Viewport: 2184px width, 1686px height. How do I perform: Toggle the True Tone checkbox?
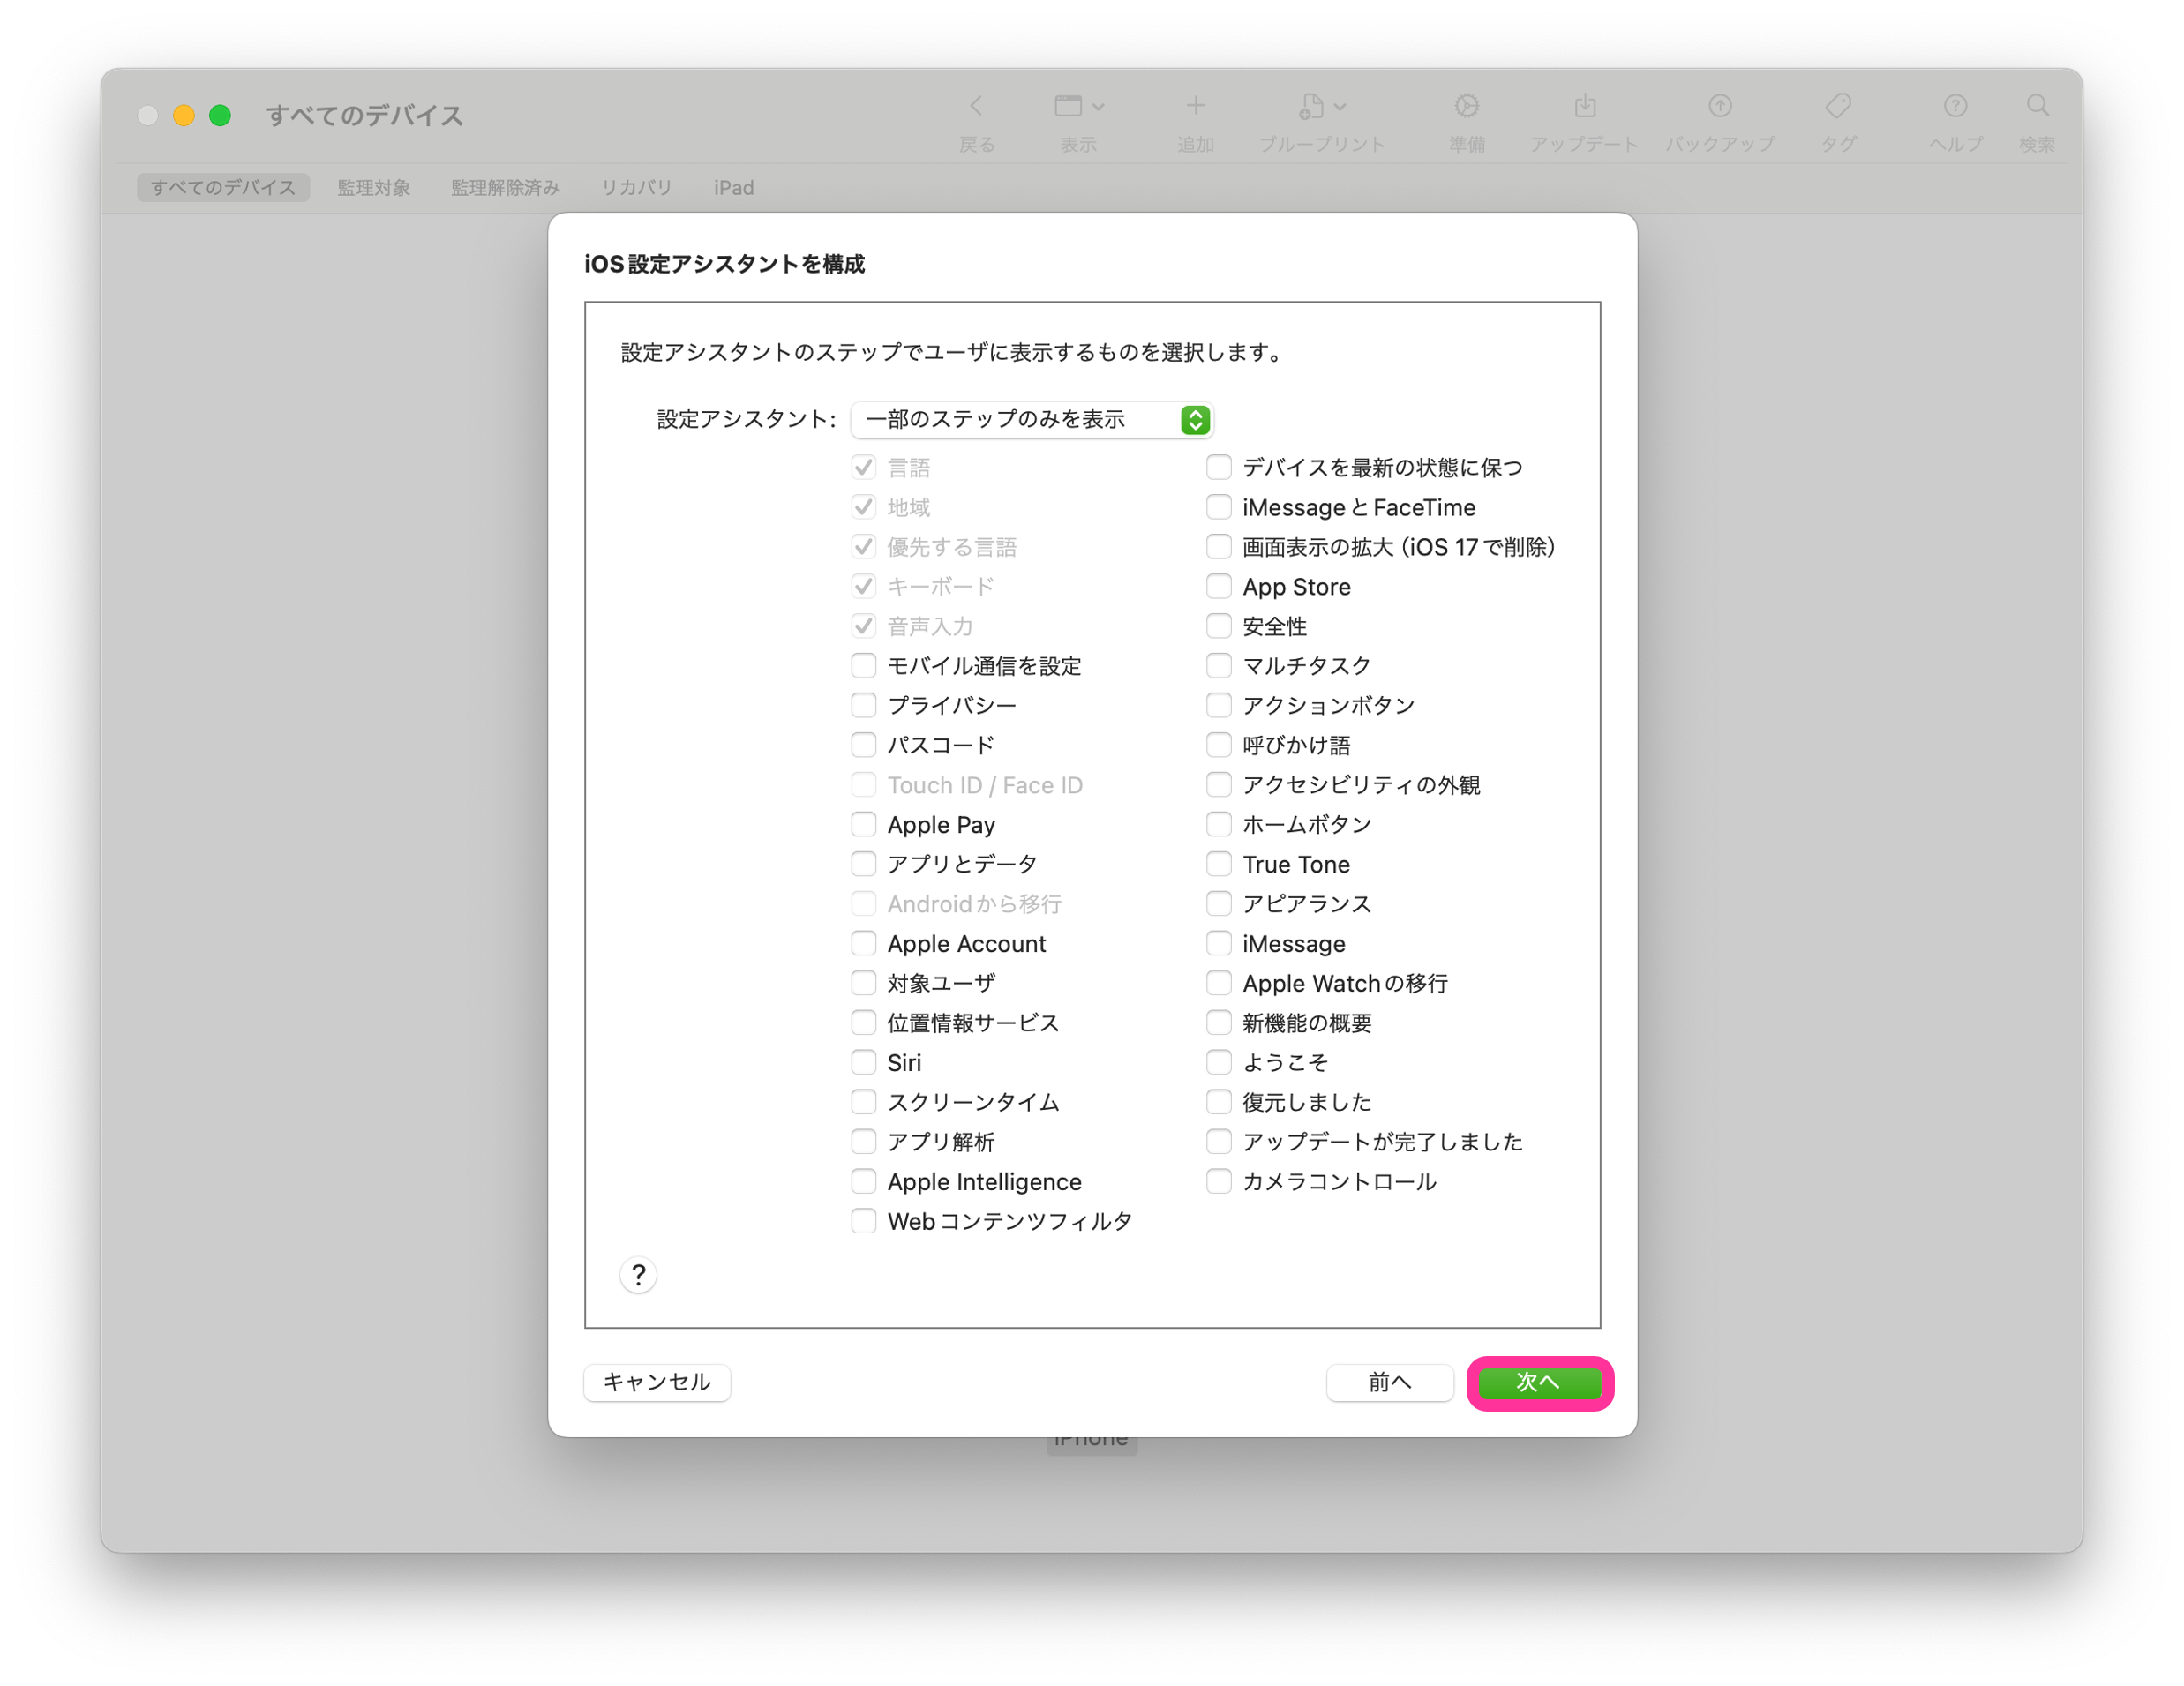pyautogui.click(x=1218, y=864)
